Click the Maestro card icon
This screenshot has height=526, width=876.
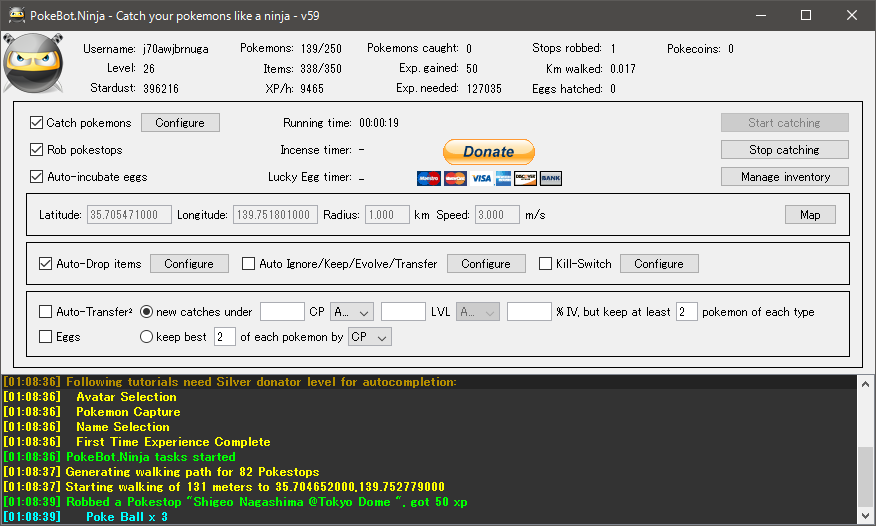[x=429, y=178]
